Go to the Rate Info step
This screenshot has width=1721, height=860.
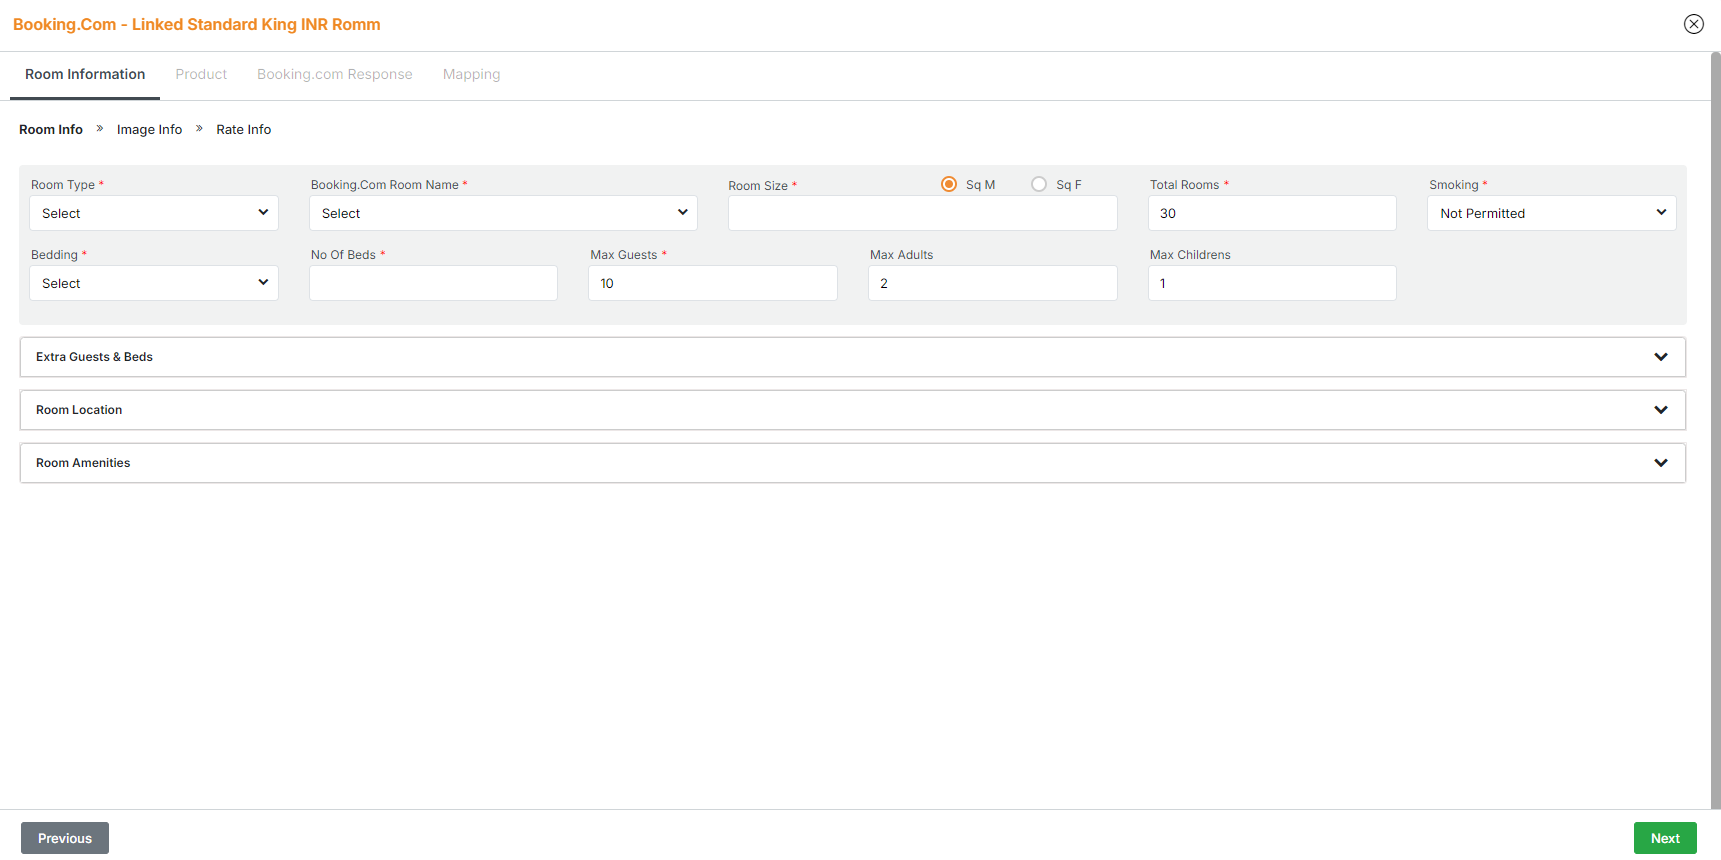(x=243, y=129)
